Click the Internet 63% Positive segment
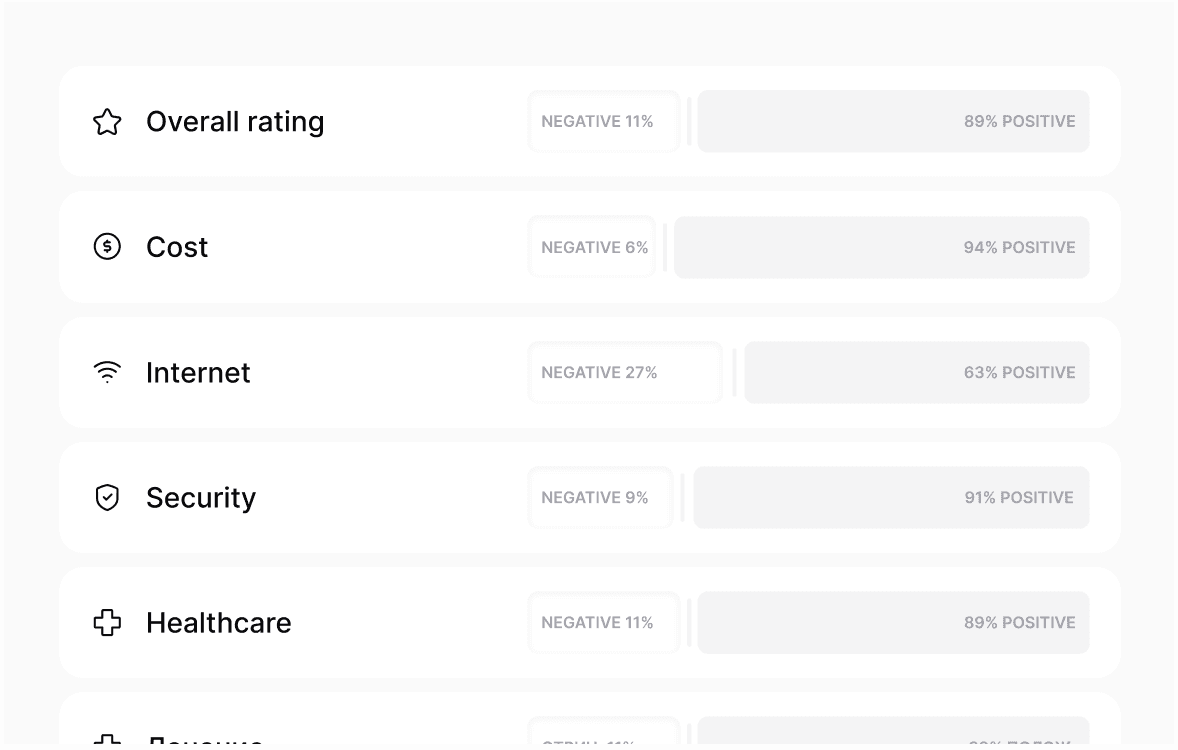The image size is (1178, 750). (917, 372)
